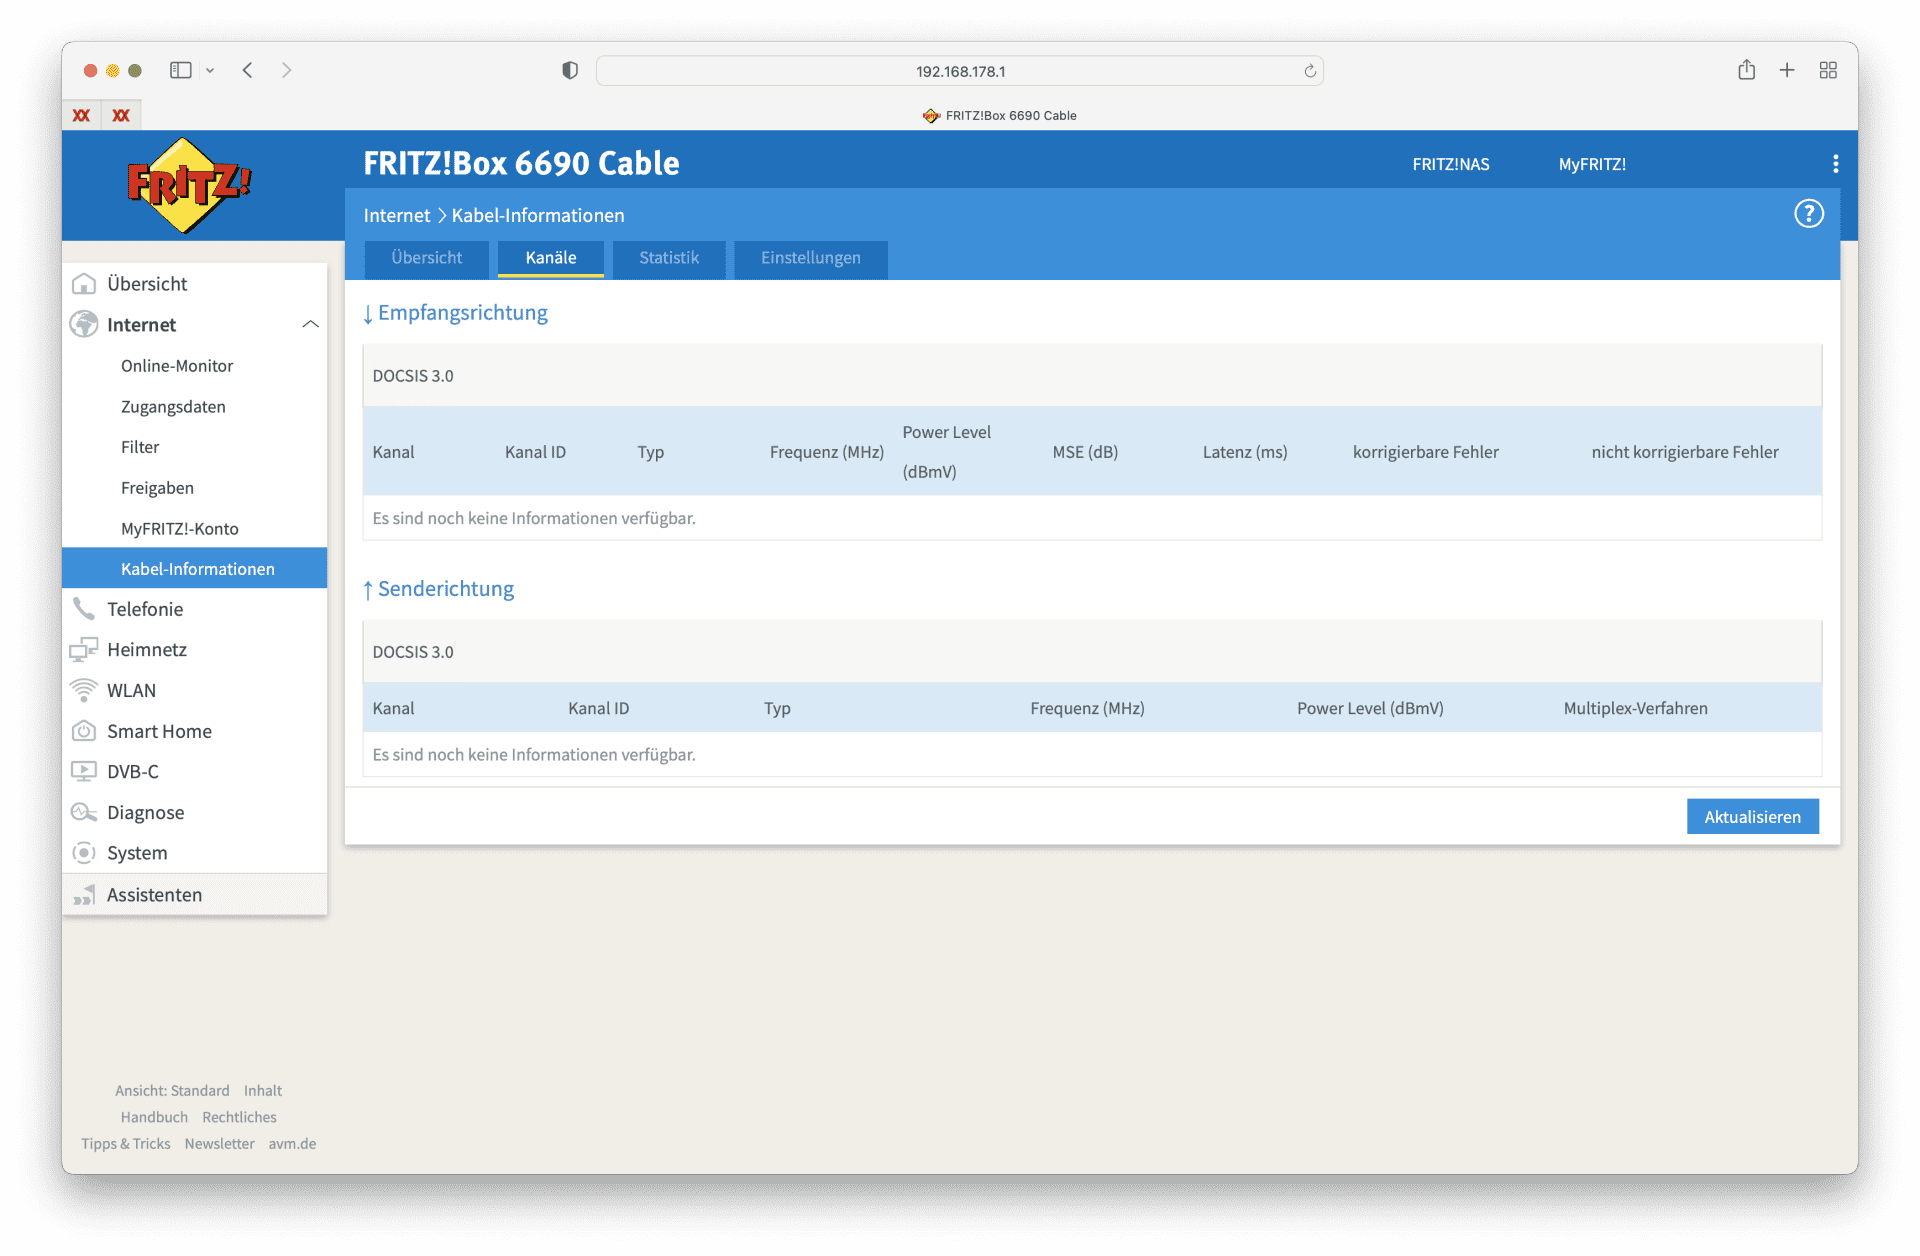Select first pinned XX tab
Viewport: 1920px width, 1256px height.
(x=81, y=115)
